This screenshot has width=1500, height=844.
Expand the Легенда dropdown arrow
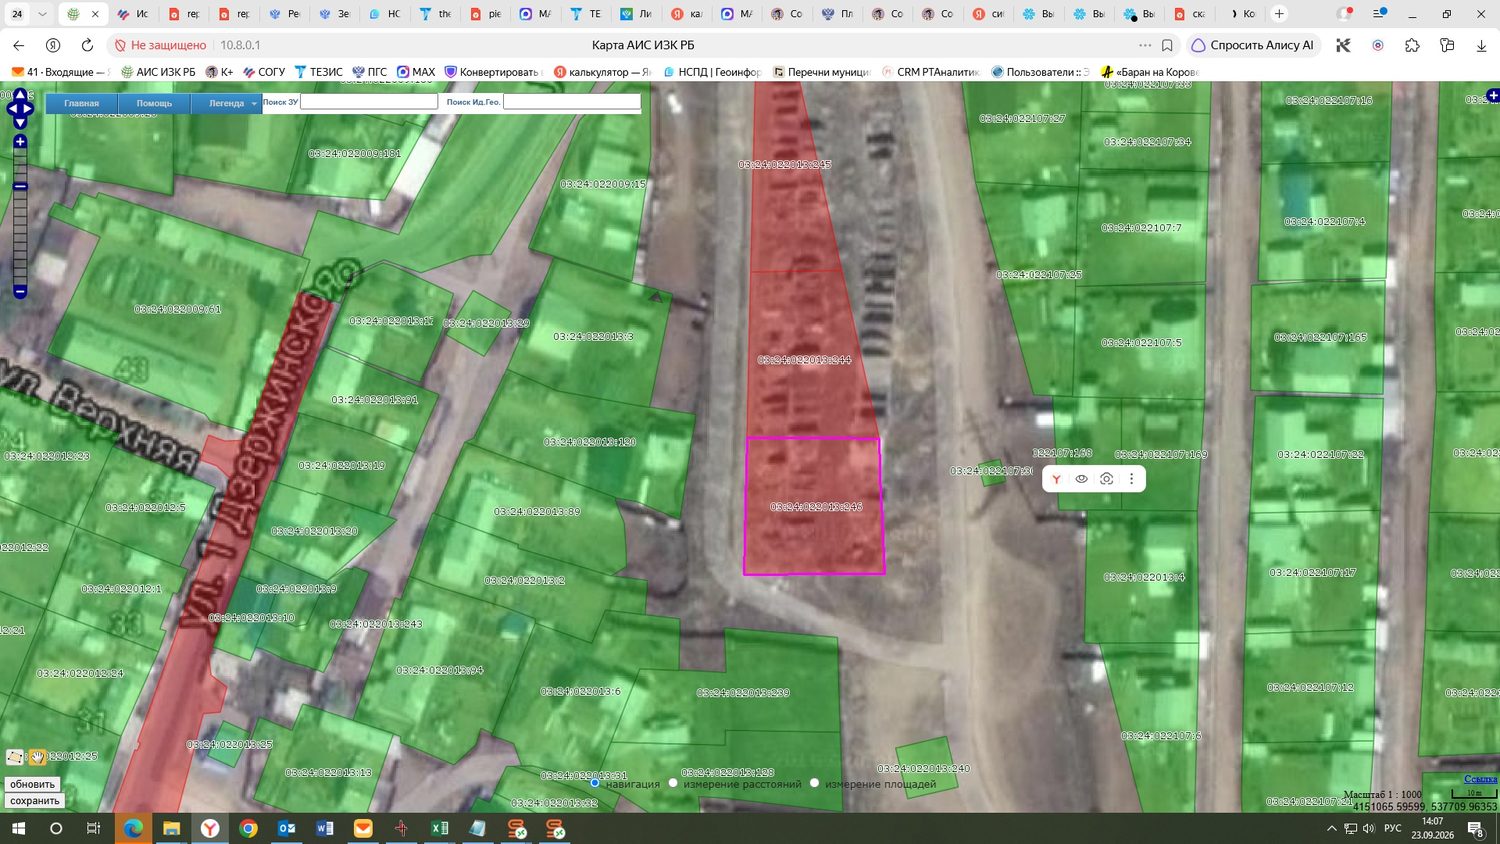[x=254, y=103]
